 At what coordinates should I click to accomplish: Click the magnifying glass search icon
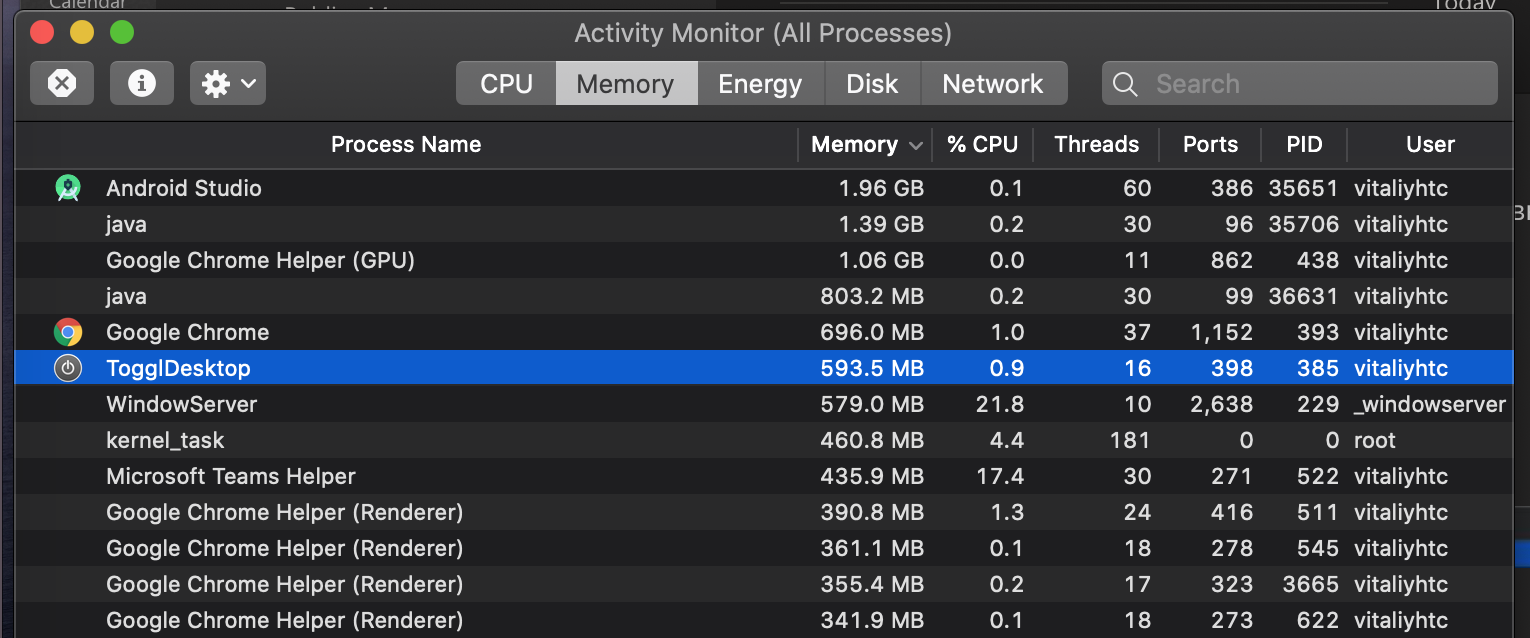(1125, 84)
